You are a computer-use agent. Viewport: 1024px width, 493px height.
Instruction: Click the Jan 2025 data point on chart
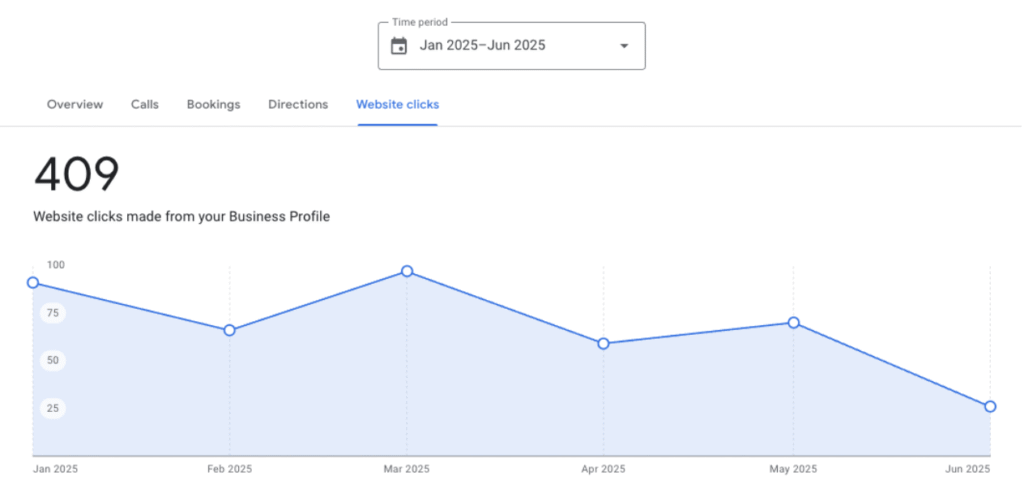point(33,283)
